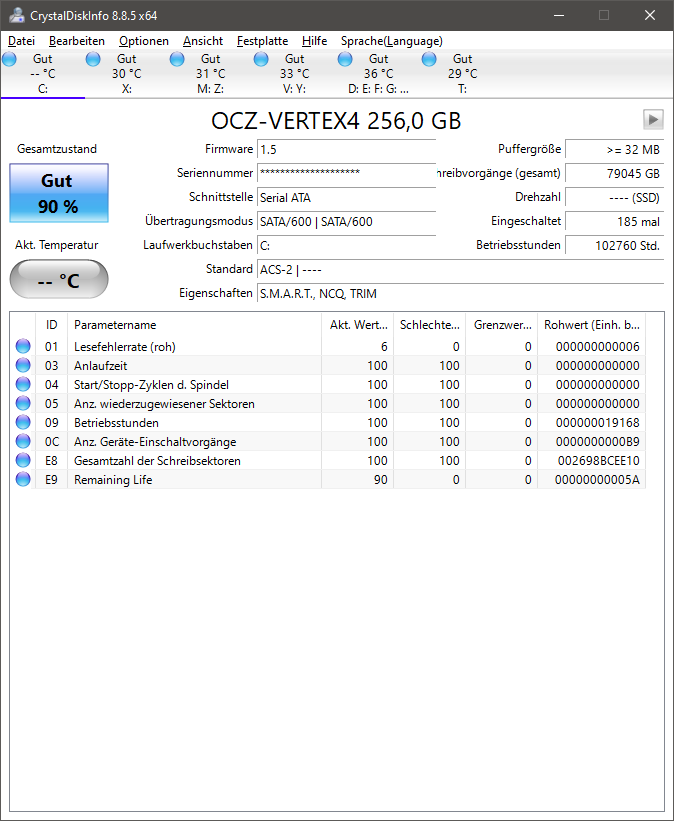Image resolution: width=674 pixels, height=821 pixels.
Task: Click the Puffergröße value >= 32 MB
Action: coord(615,149)
